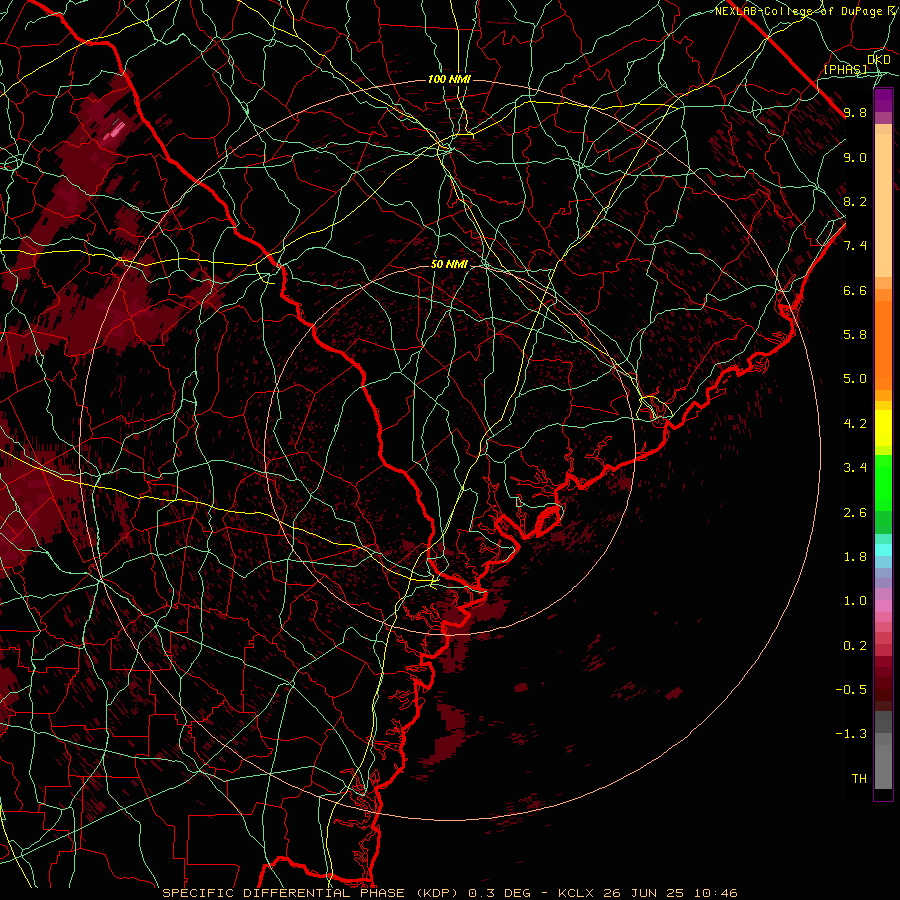Pick the yellow segment of the color bar
This screenshot has height=900, width=900.
coord(883,428)
